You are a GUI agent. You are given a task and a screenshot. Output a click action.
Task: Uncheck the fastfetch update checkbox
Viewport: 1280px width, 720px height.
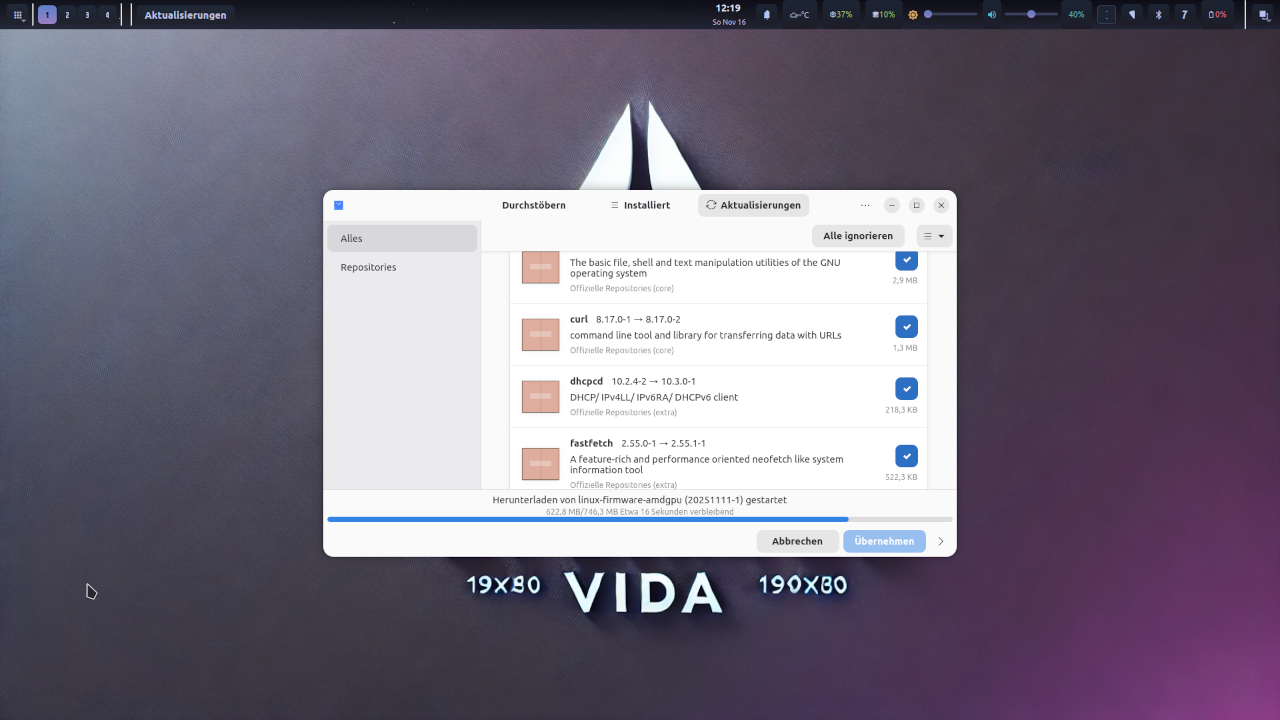click(x=906, y=456)
